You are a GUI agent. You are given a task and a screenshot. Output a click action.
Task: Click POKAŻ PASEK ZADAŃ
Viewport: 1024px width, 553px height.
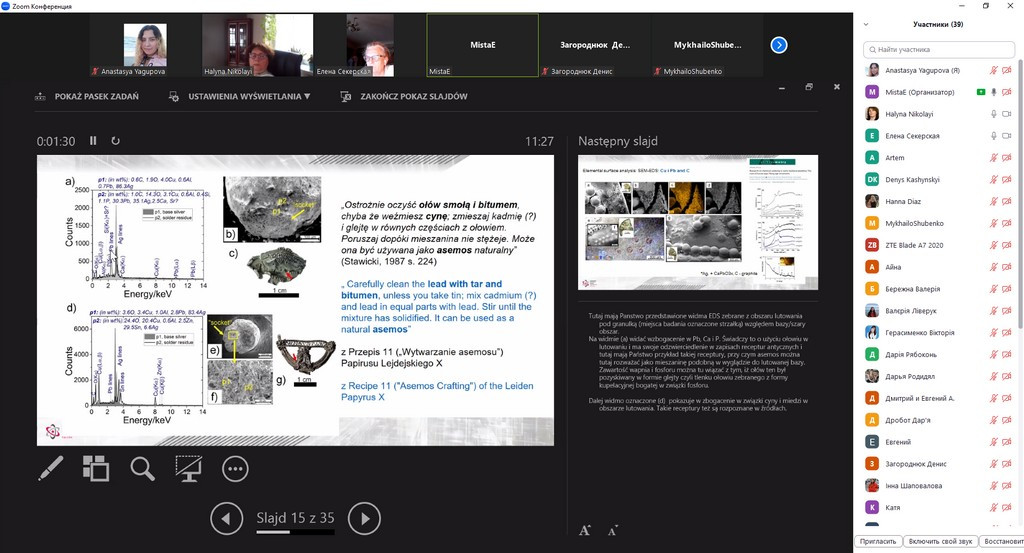point(86,97)
